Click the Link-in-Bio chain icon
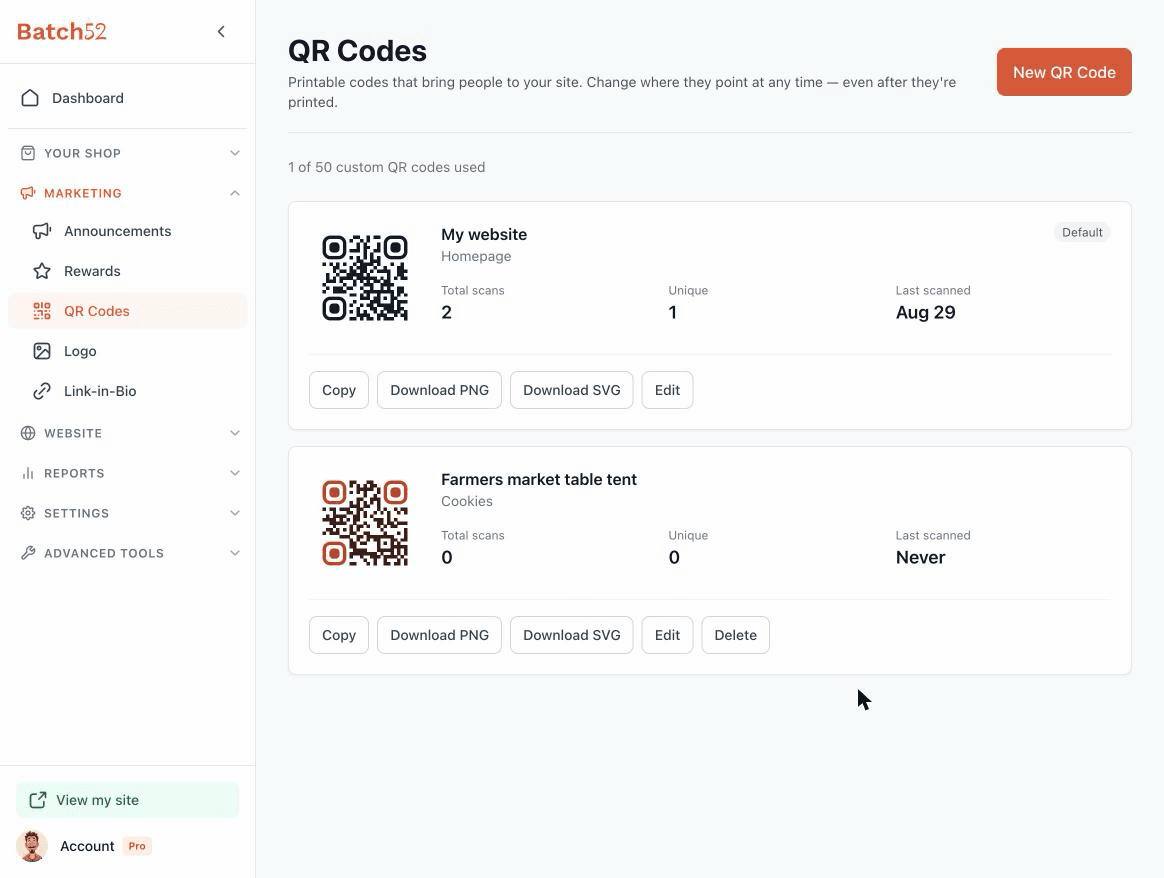 [x=42, y=391]
